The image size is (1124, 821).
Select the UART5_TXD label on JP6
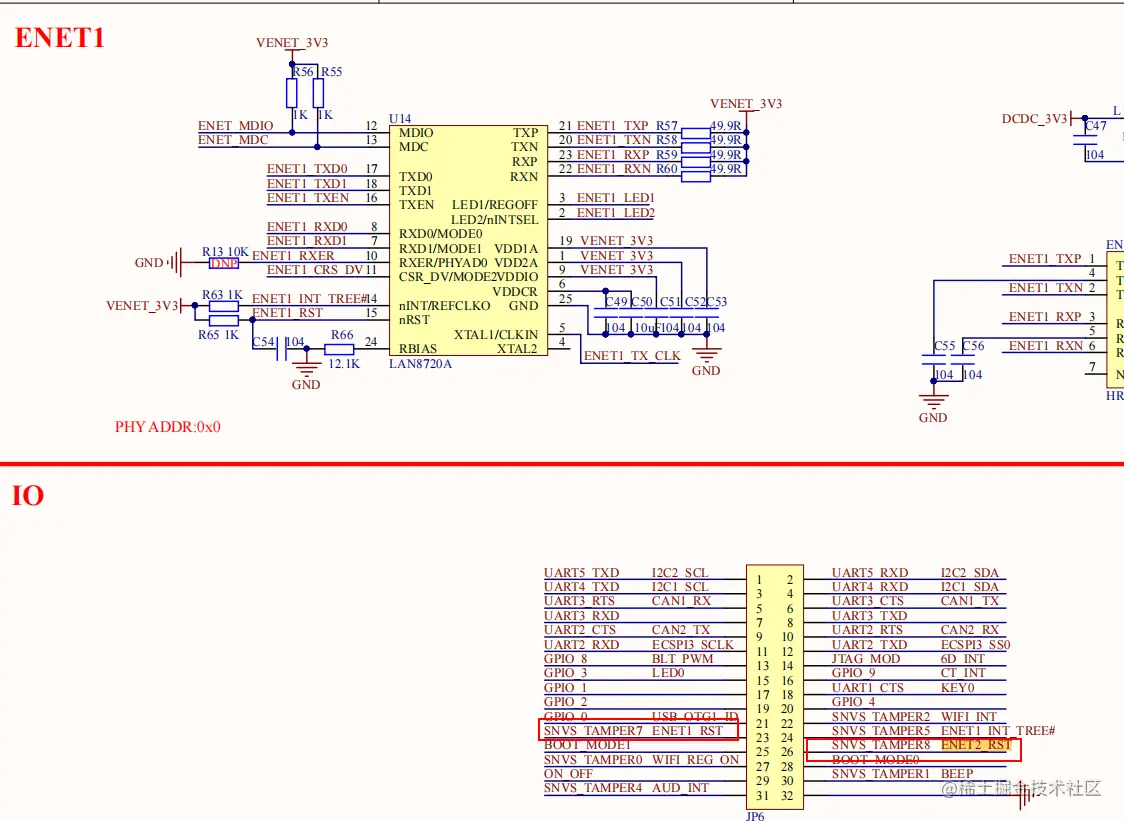pyautogui.click(x=581, y=572)
